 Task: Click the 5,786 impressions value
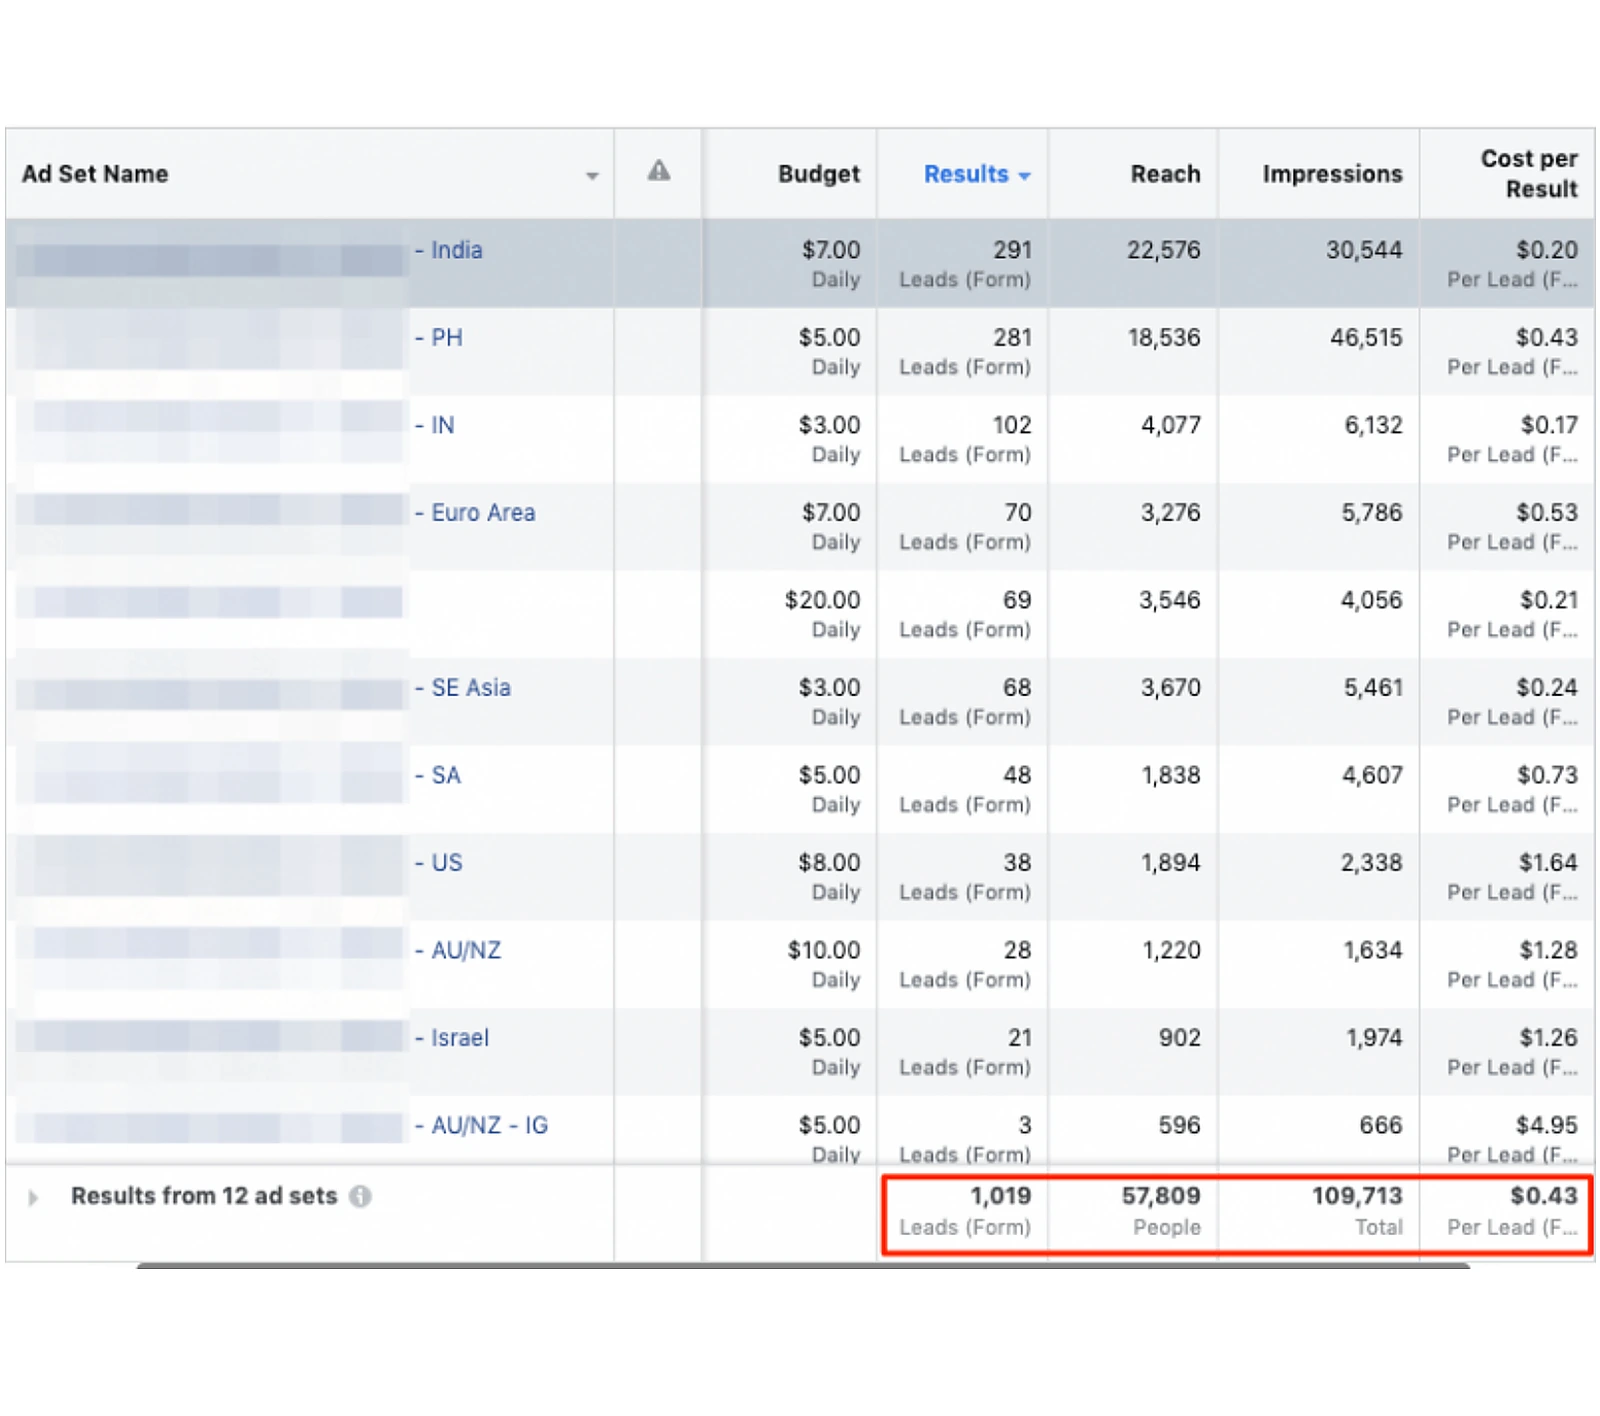(1372, 513)
